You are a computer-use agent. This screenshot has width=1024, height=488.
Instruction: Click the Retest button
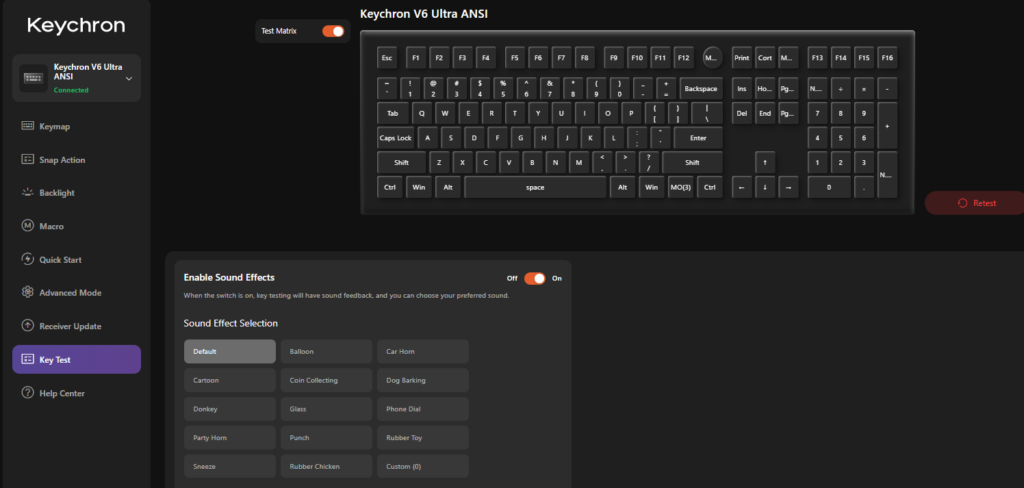pyautogui.click(x=974, y=203)
